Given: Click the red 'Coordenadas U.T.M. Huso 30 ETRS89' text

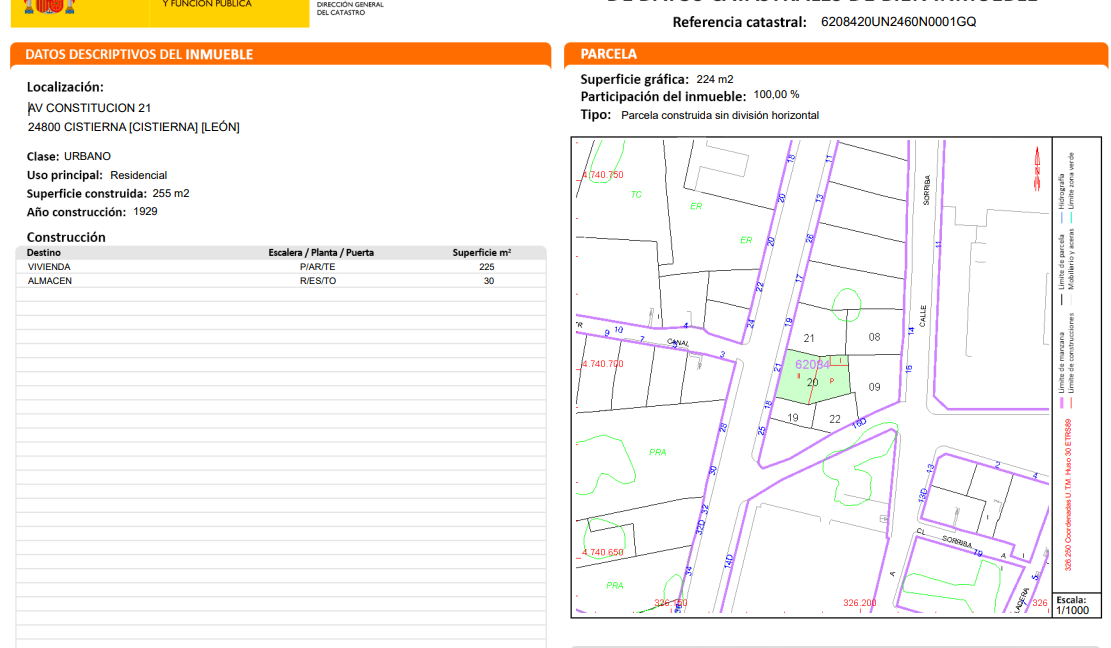Looking at the screenshot, I should [x=1068, y=495].
